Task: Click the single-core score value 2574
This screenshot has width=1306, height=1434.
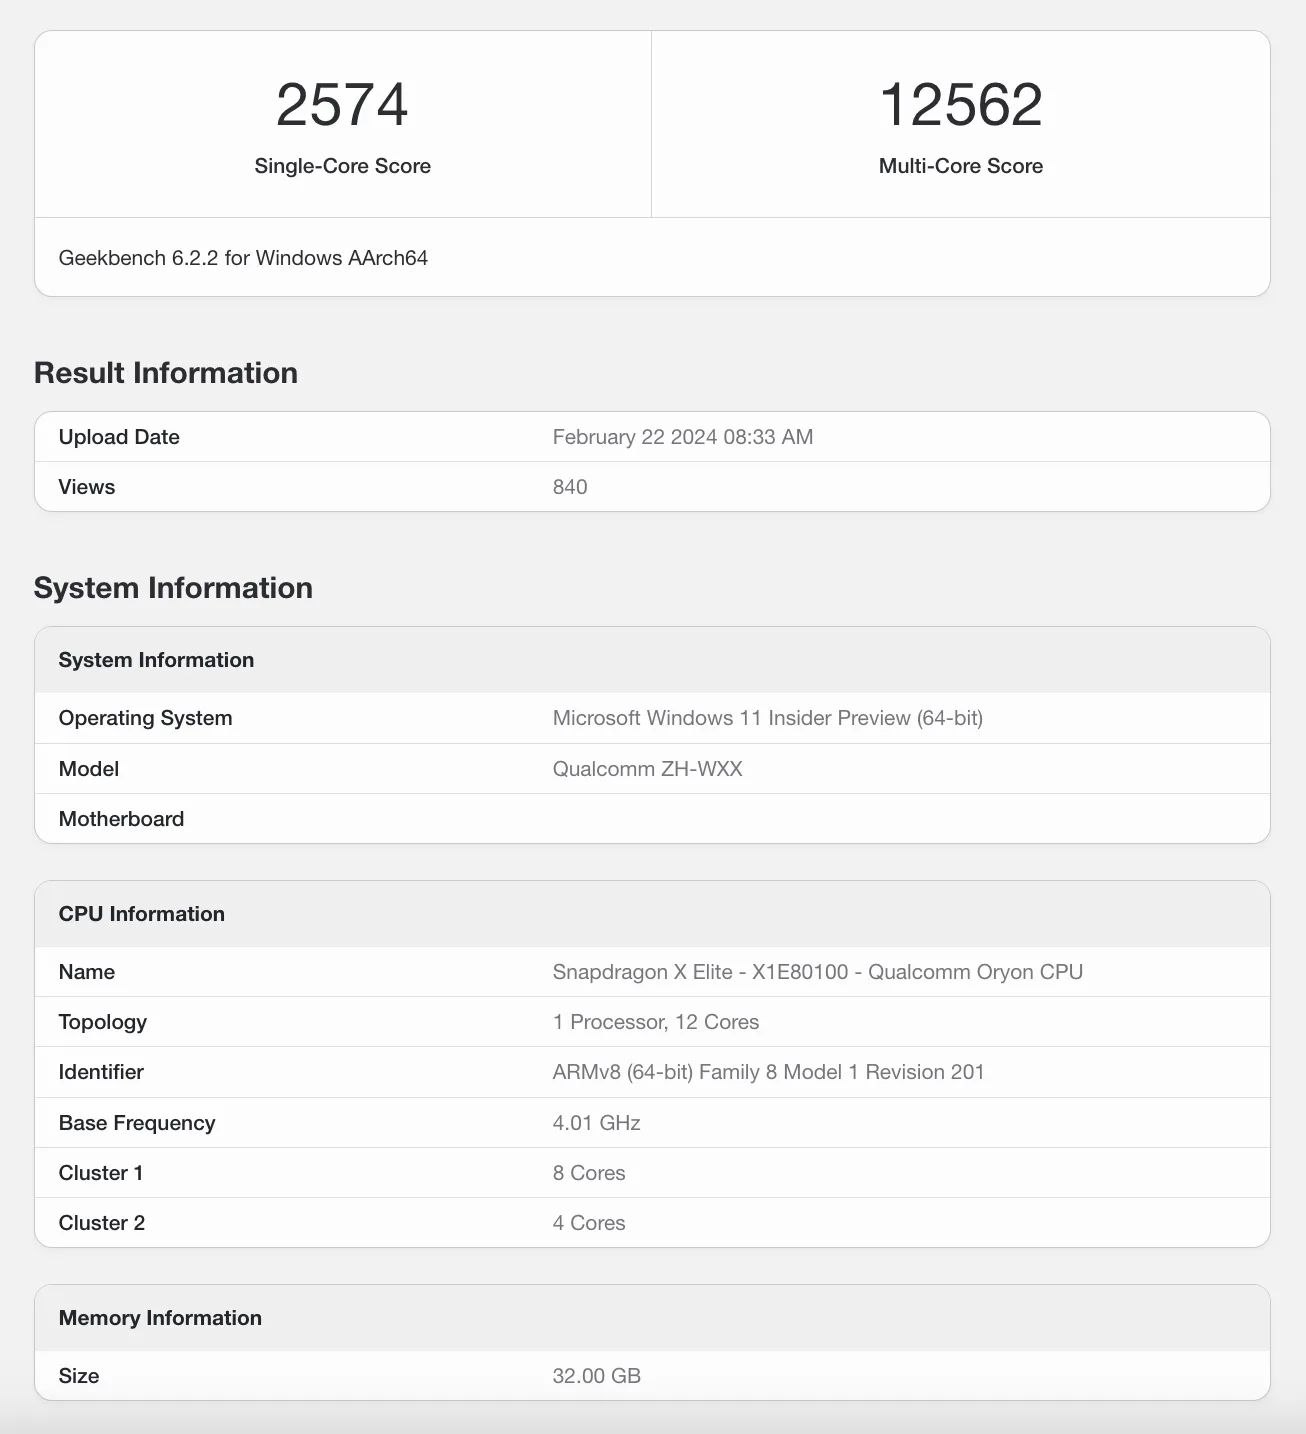Action: tap(342, 105)
